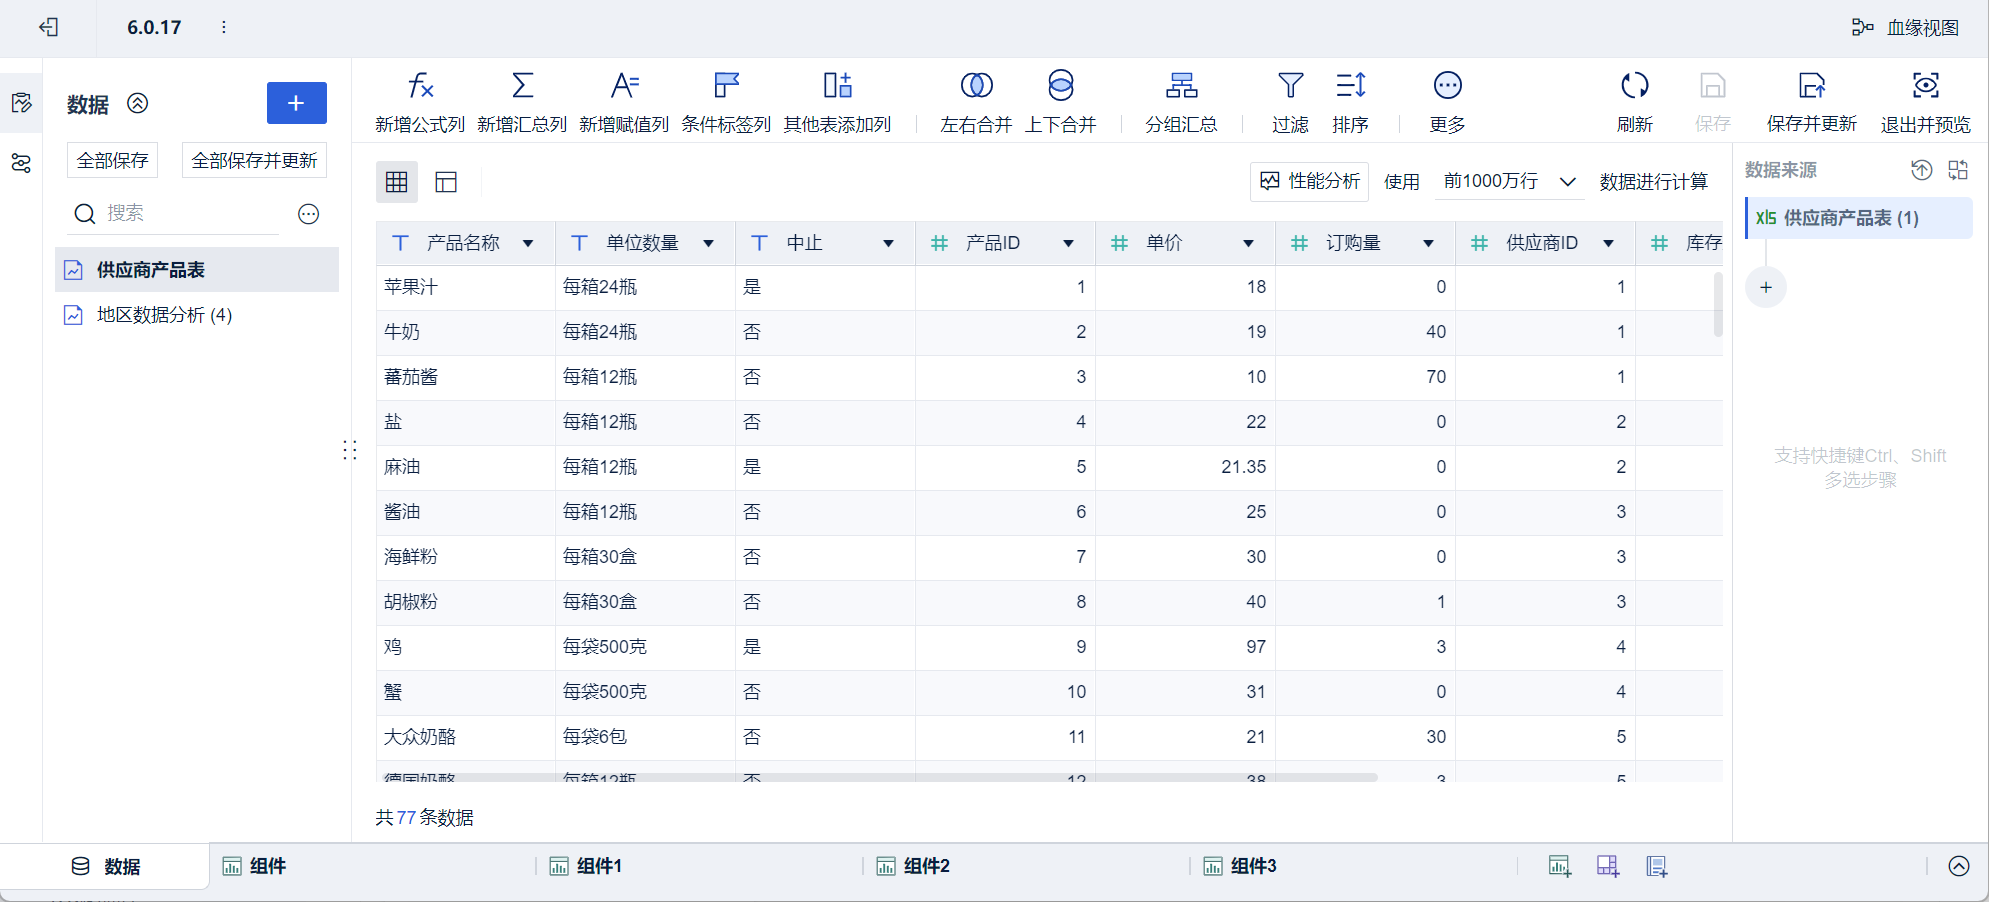Image resolution: width=1989 pixels, height=902 pixels.
Task: Click 保存并更新 toolbar button
Action: coord(1811,102)
